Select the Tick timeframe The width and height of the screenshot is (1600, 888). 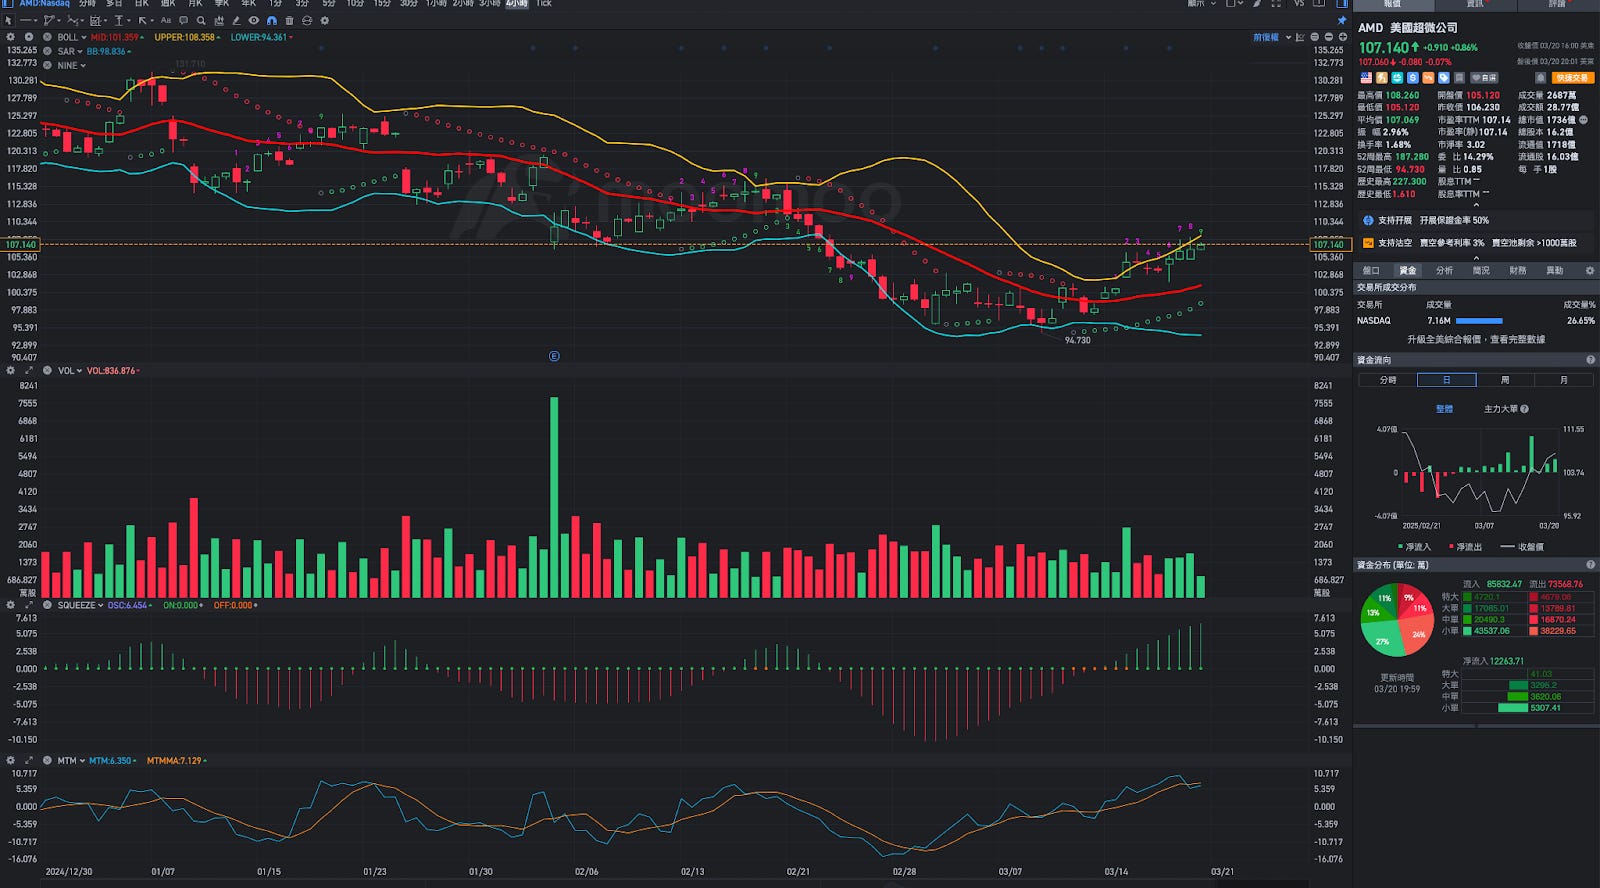543,4
